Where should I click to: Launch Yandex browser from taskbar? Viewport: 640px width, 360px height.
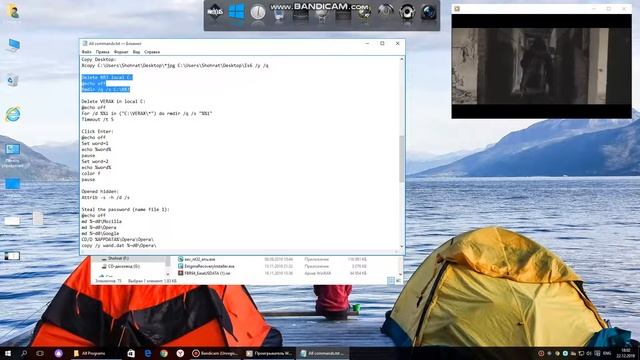(x=180, y=353)
